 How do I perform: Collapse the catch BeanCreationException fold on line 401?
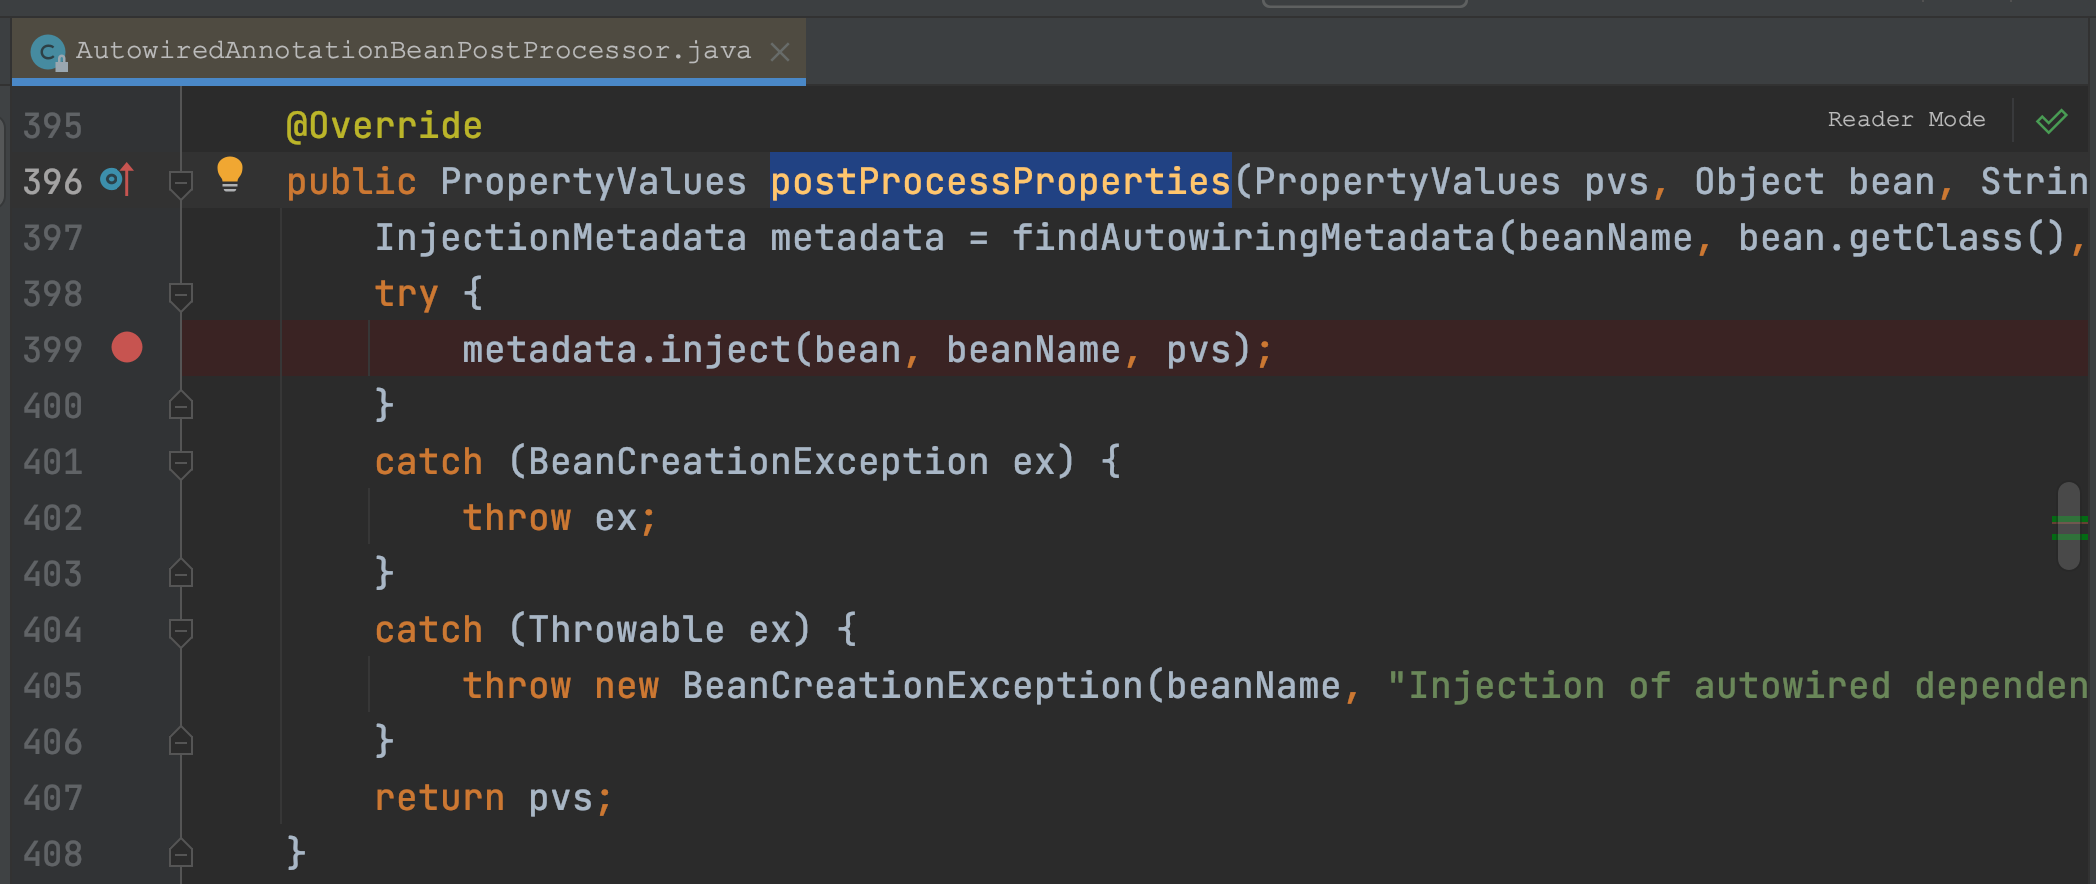tap(181, 463)
